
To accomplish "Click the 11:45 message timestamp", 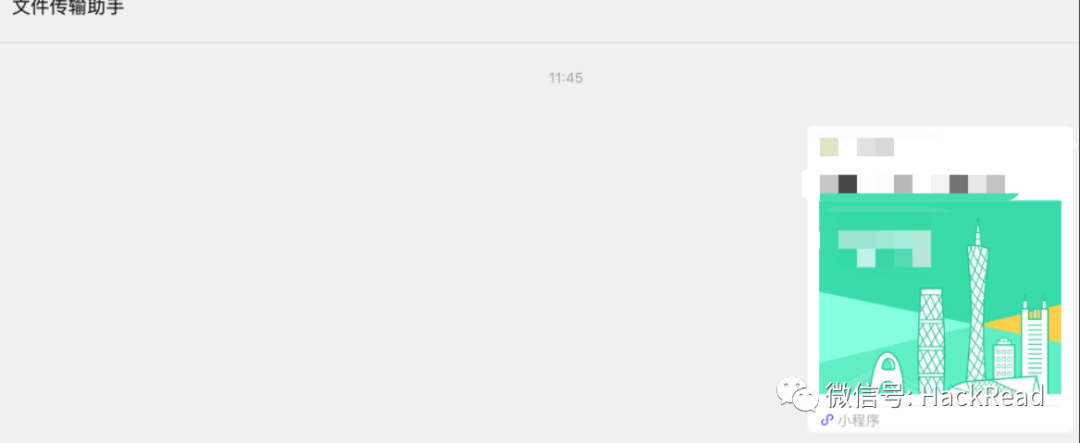I will [565, 78].
